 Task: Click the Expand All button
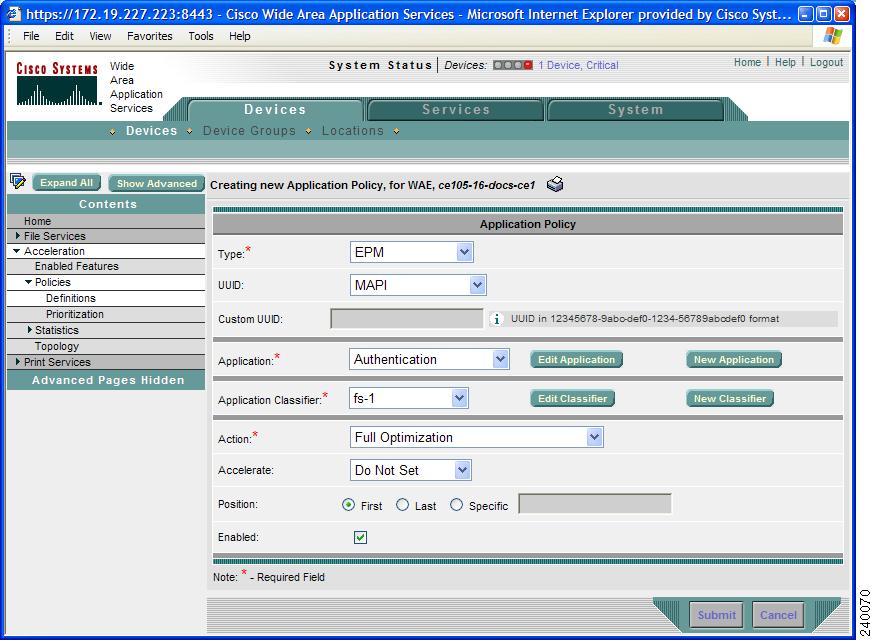(67, 183)
